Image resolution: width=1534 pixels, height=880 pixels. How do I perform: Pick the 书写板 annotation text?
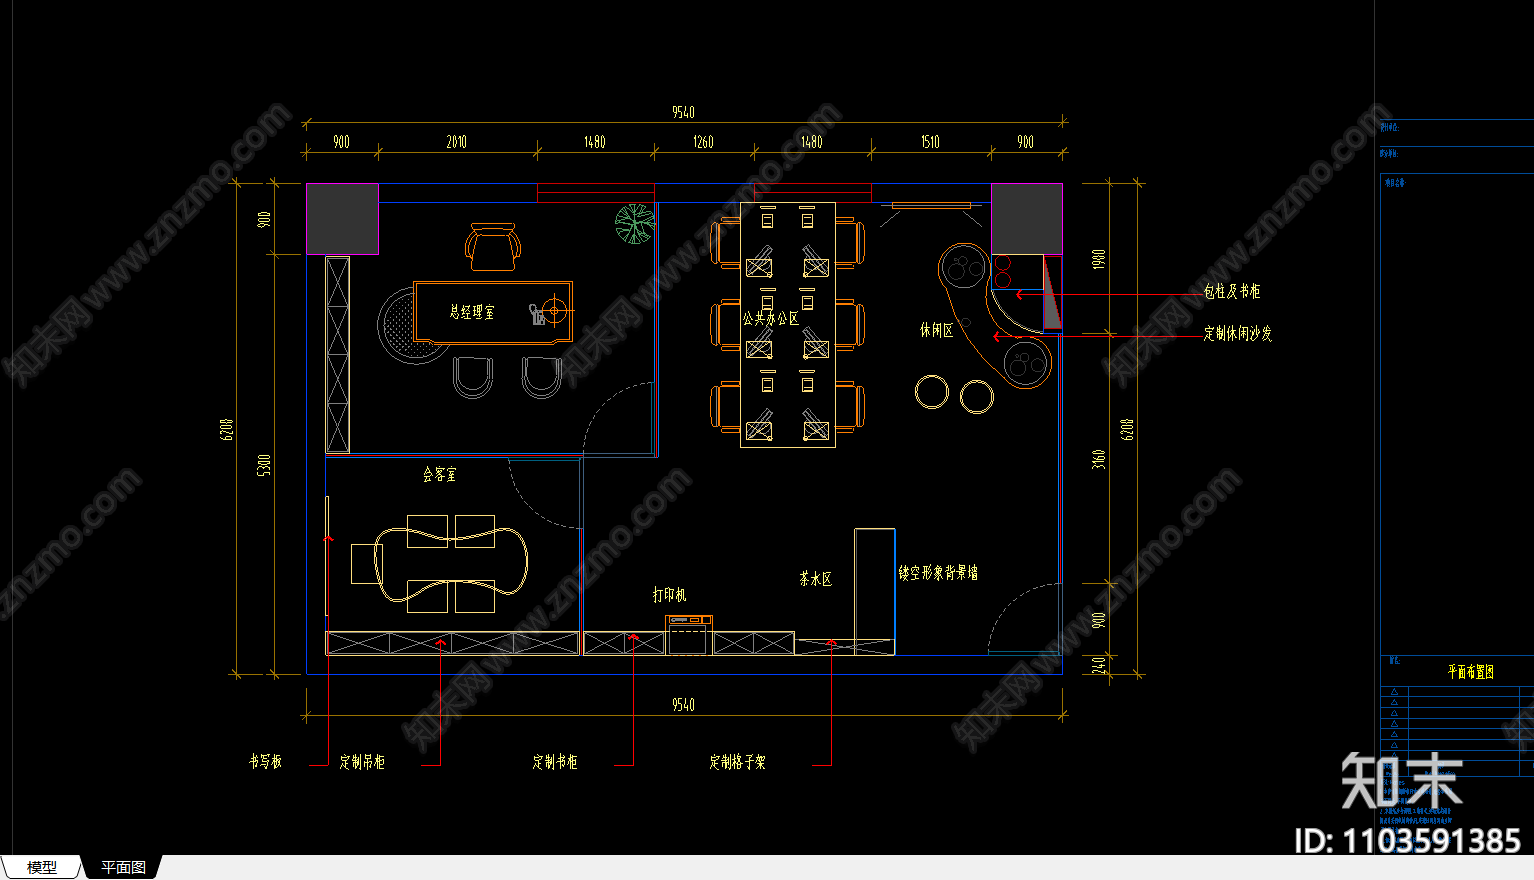click(x=265, y=762)
